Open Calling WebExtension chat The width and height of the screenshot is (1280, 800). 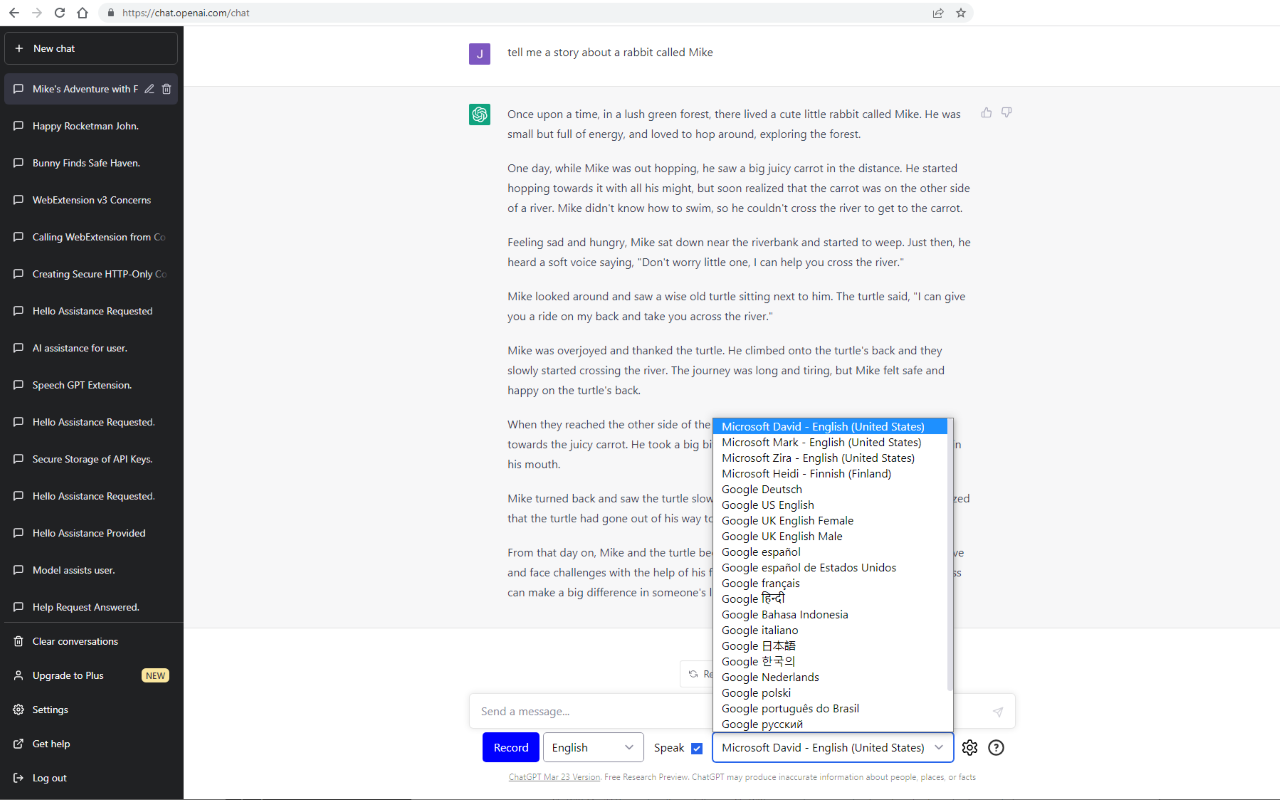pyautogui.click(x=91, y=237)
